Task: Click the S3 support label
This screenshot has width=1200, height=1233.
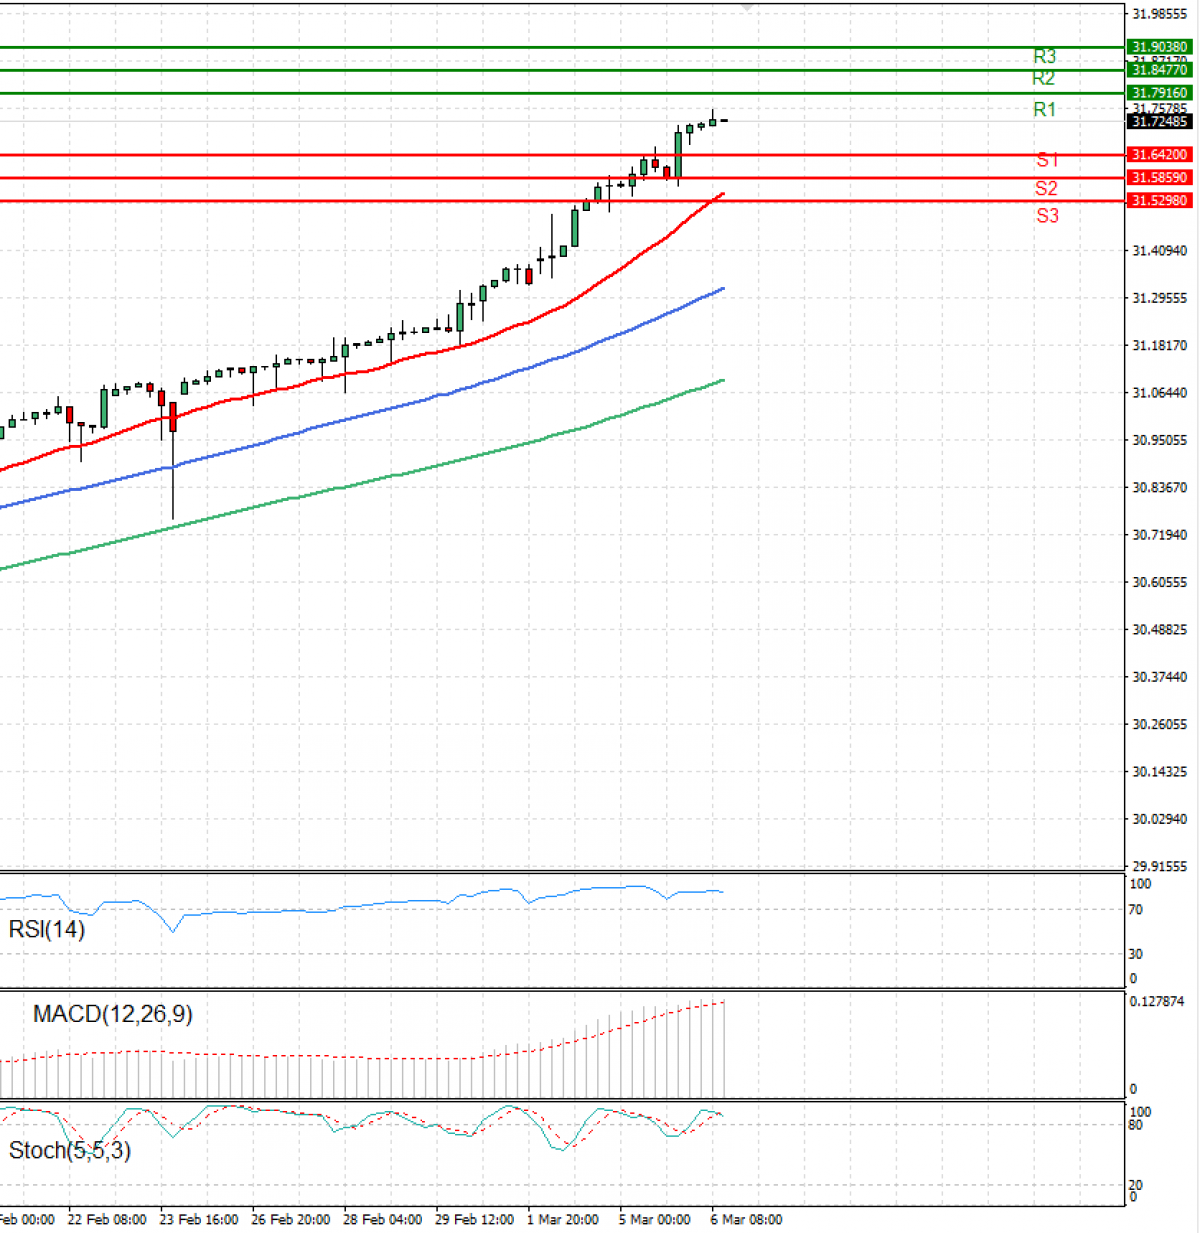Action: coord(1047,215)
